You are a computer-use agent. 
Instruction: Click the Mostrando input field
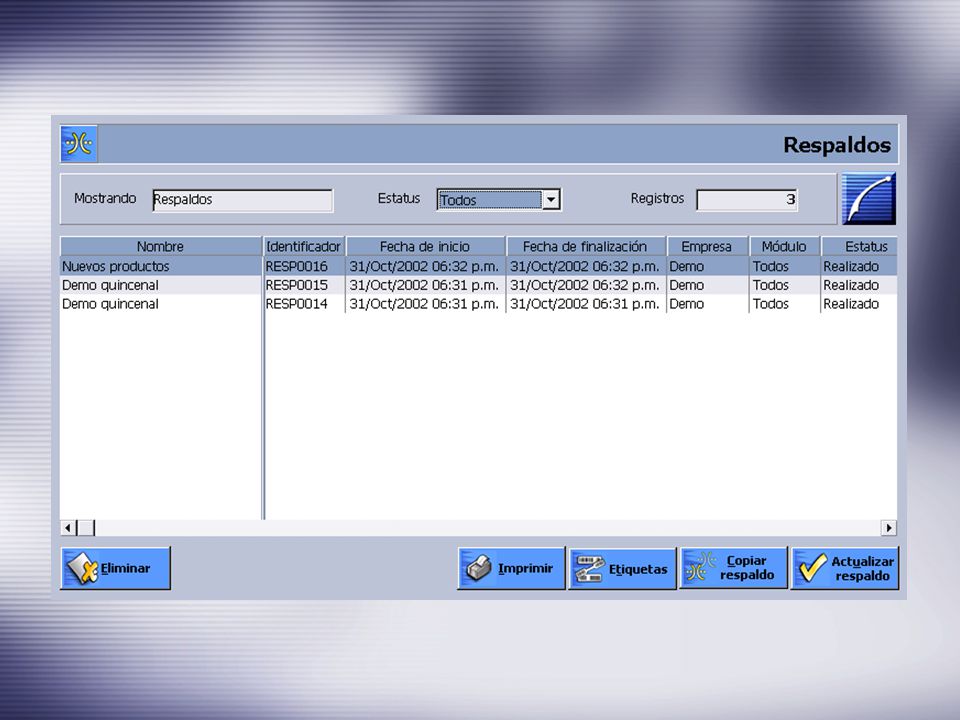point(242,200)
